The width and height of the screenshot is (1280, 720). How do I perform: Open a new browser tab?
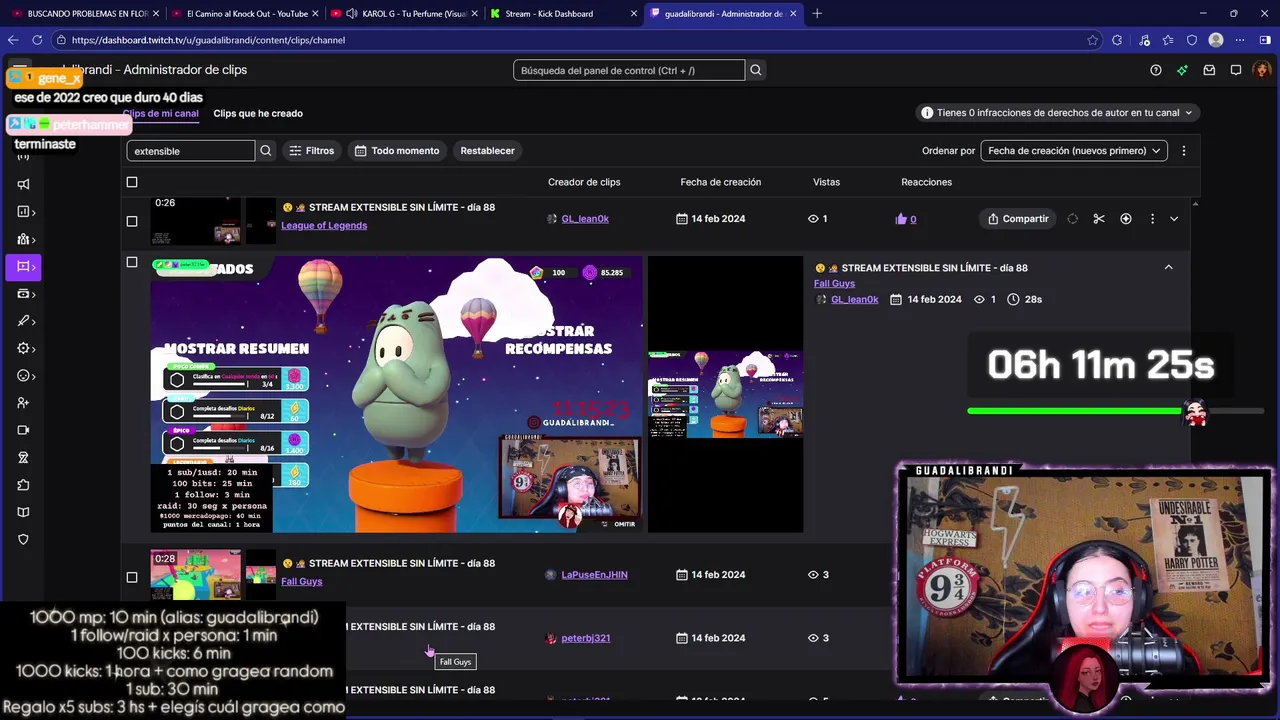click(x=817, y=14)
